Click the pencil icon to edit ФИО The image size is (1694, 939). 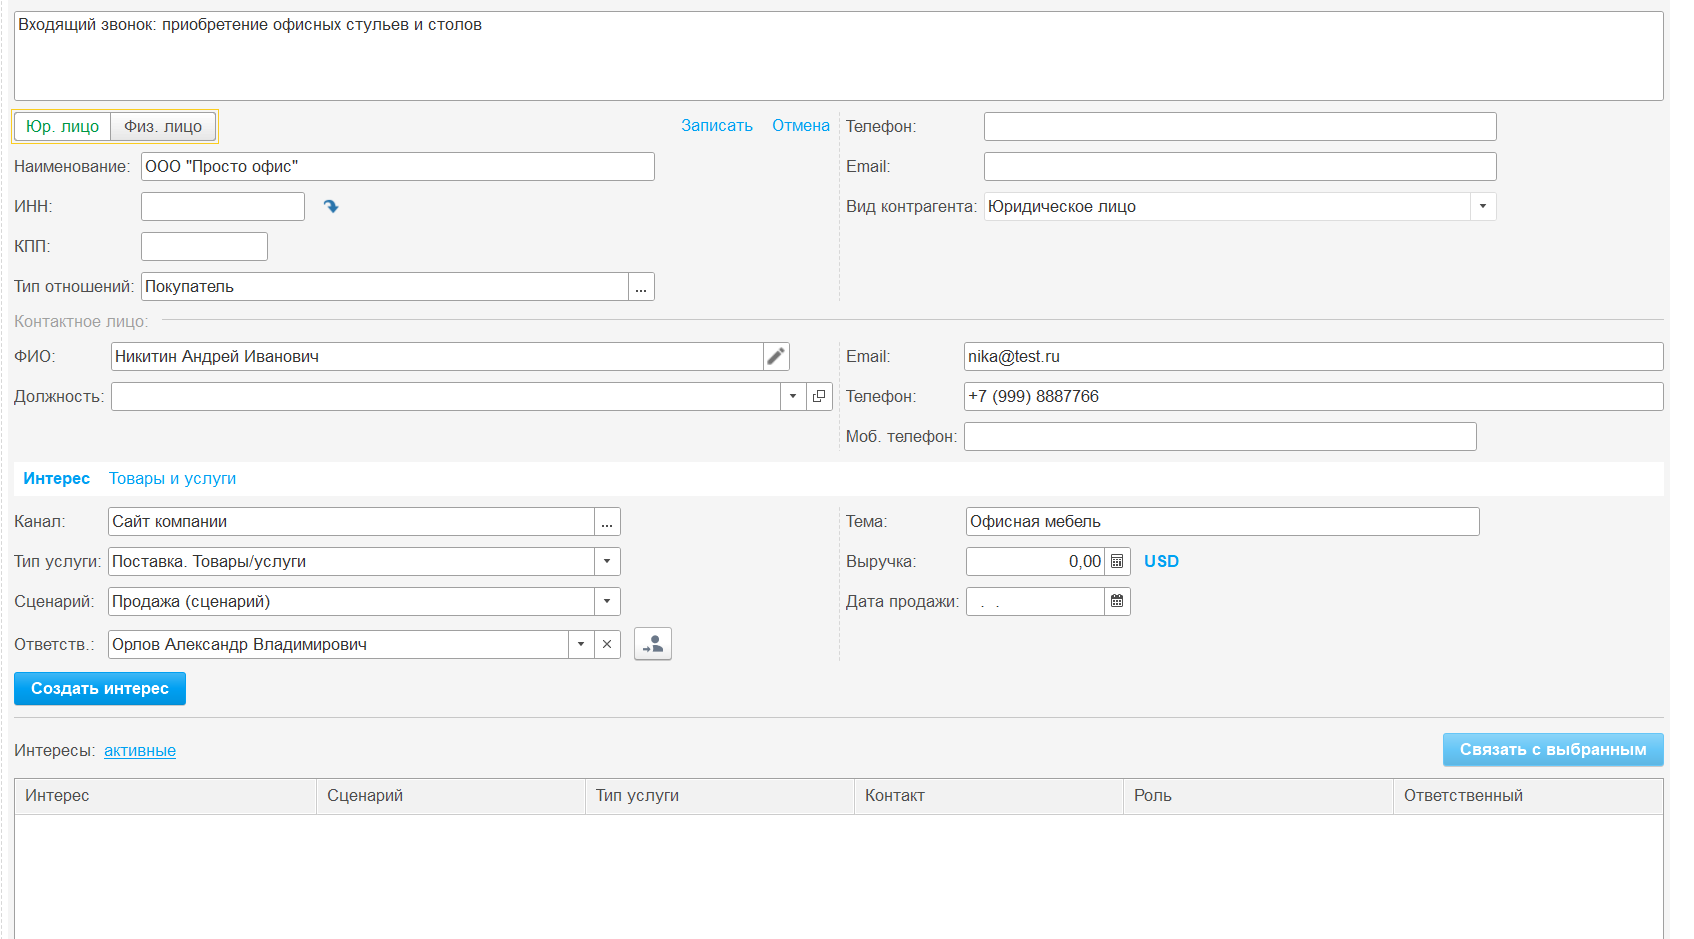(776, 357)
